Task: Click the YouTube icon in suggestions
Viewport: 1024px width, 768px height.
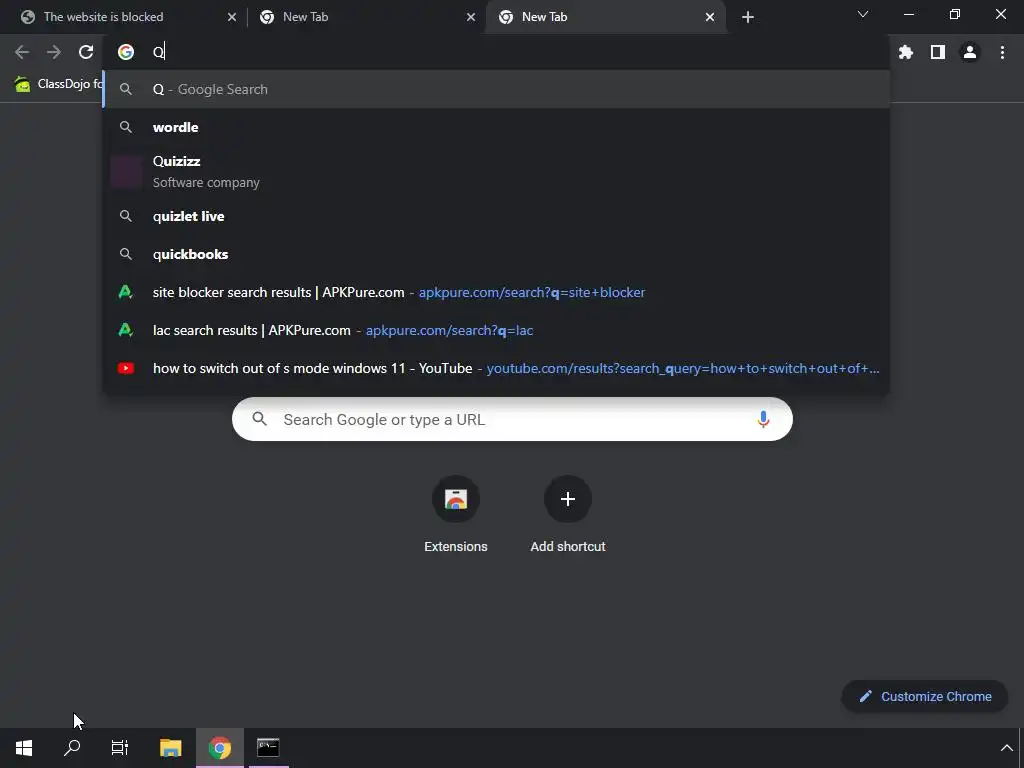Action: point(126,368)
